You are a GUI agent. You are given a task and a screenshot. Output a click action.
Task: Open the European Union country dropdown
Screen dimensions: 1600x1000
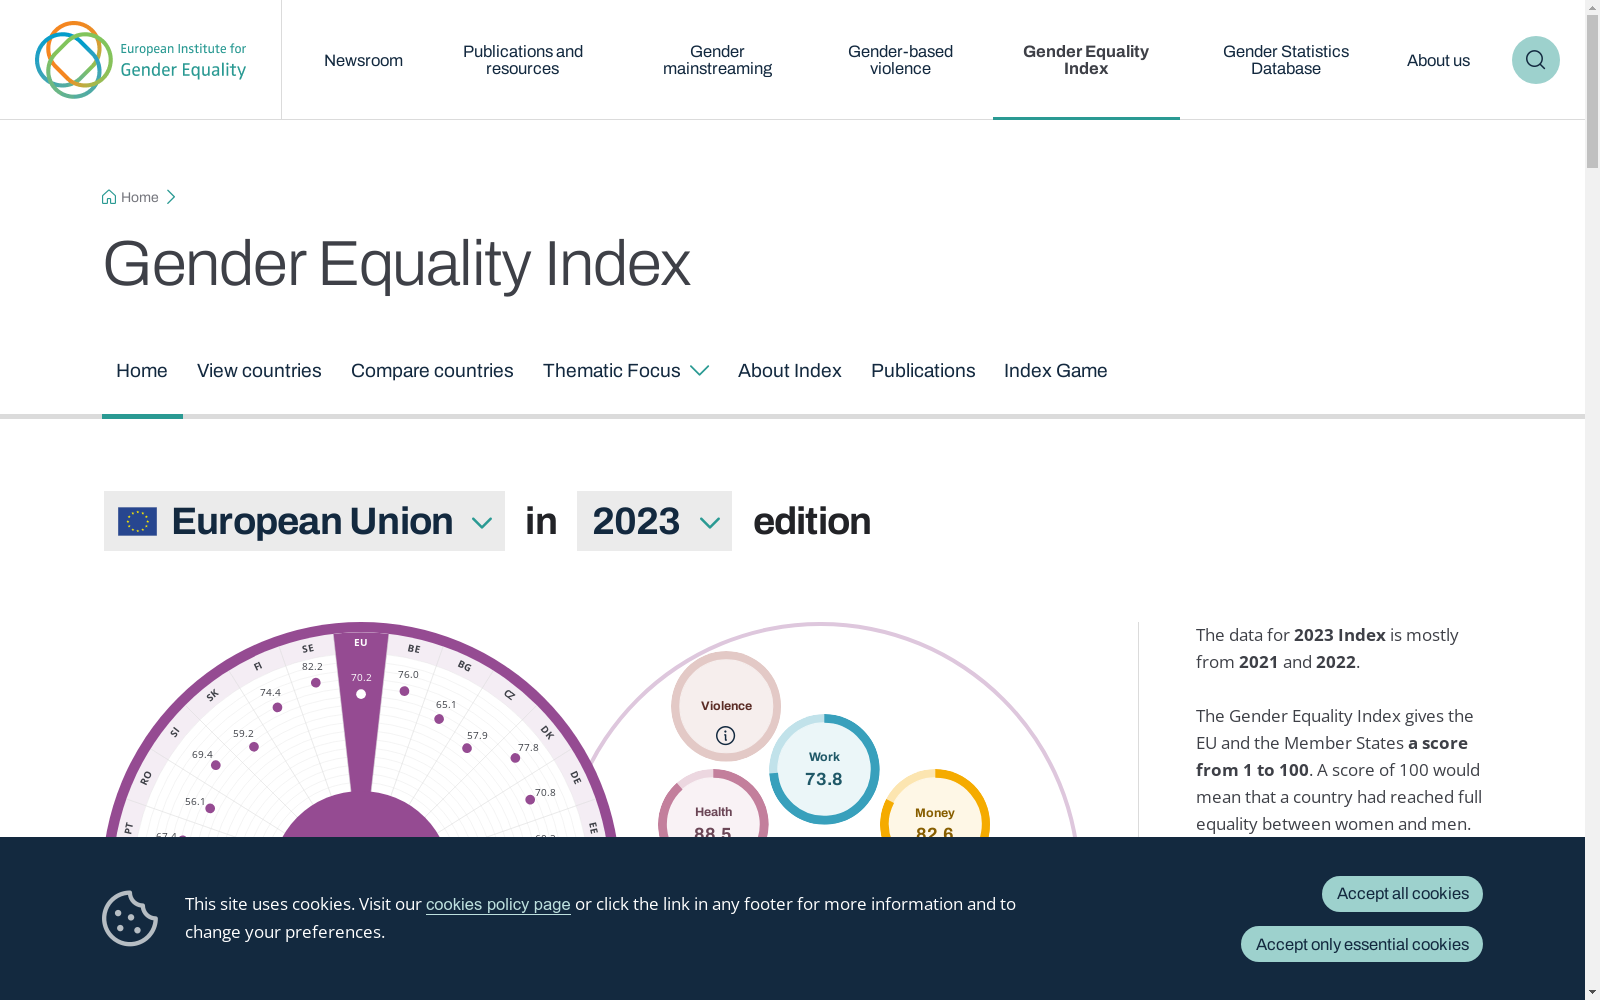pos(304,521)
